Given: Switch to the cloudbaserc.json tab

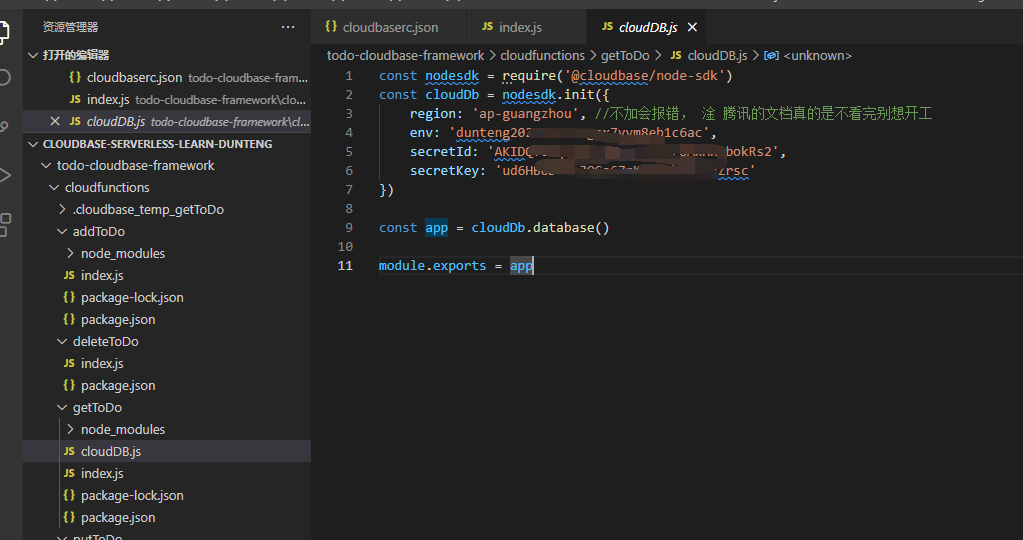Looking at the screenshot, I should (x=389, y=27).
